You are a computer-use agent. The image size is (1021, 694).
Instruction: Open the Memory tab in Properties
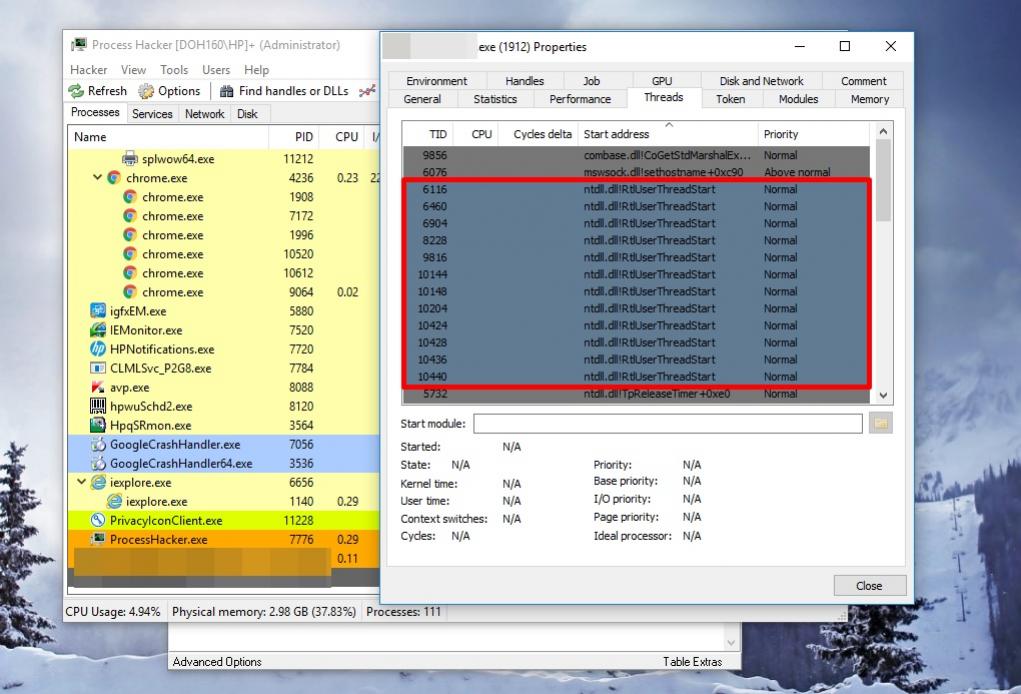tap(869, 99)
